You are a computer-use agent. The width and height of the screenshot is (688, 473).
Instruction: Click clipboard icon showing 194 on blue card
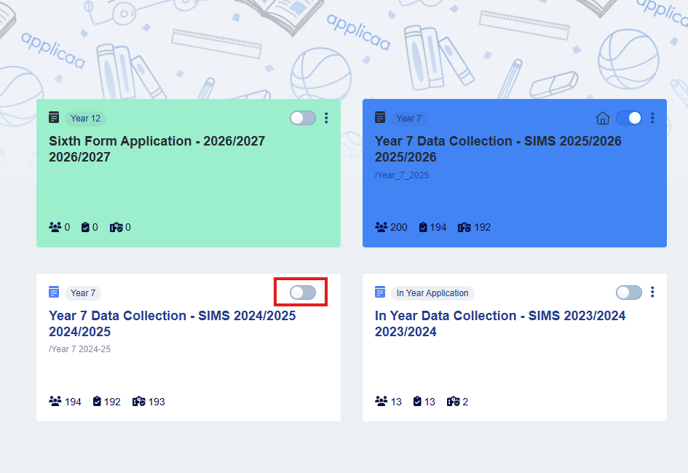423,227
